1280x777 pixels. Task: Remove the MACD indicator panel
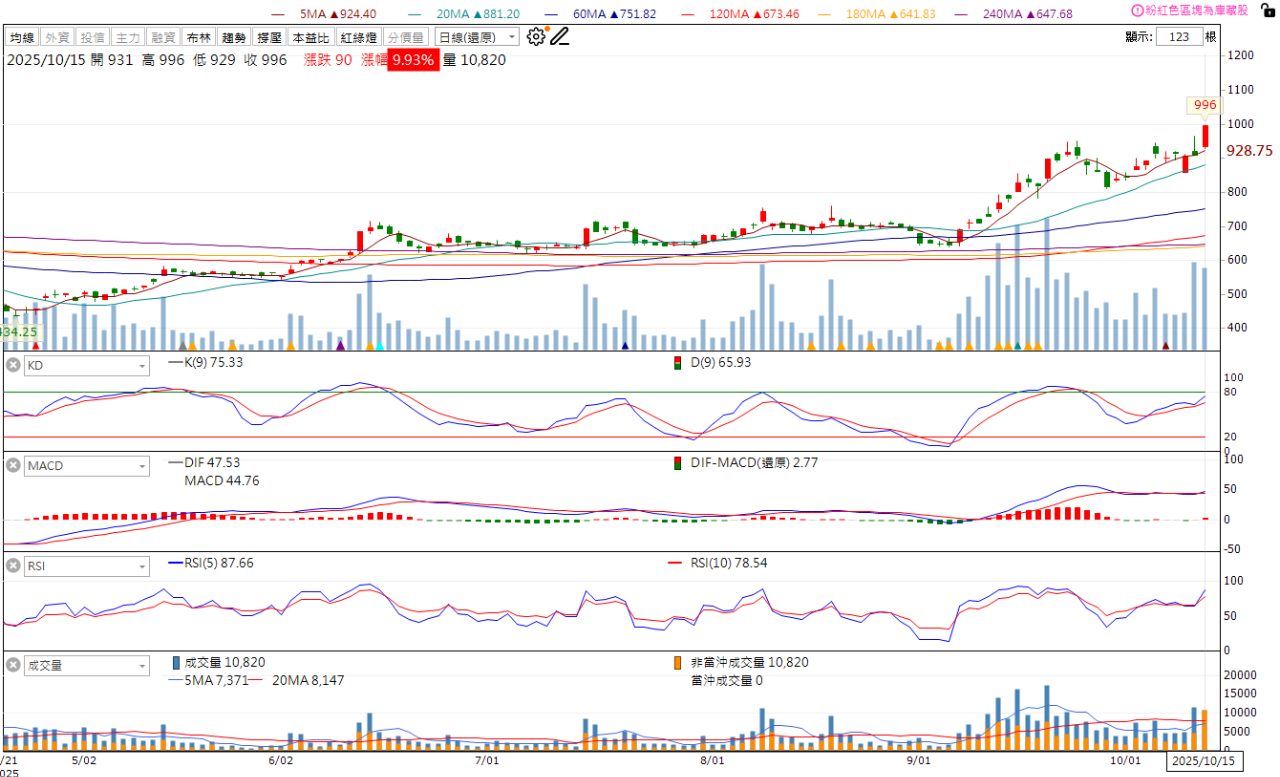pyautogui.click(x=13, y=466)
